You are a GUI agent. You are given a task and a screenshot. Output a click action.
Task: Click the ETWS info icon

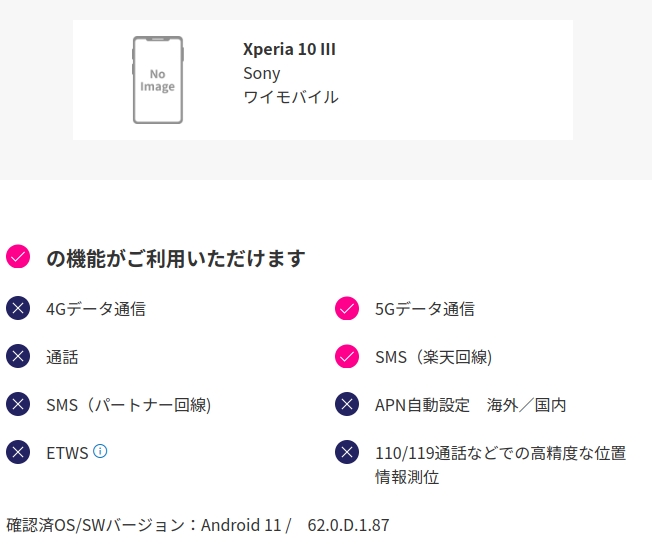[100, 451]
